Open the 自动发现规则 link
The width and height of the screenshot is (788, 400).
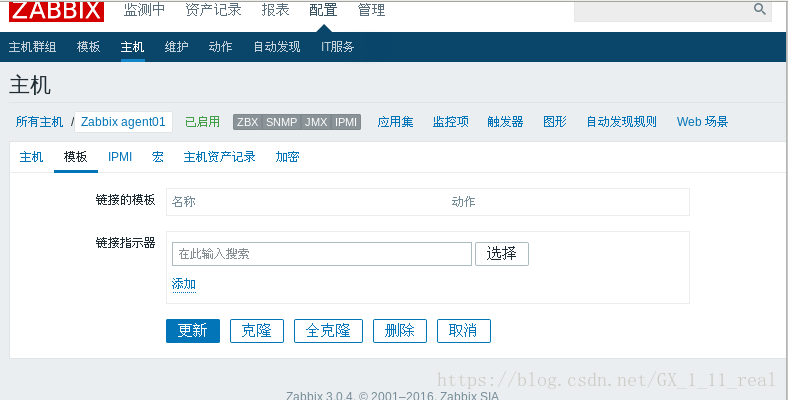click(x=622, y=122)
